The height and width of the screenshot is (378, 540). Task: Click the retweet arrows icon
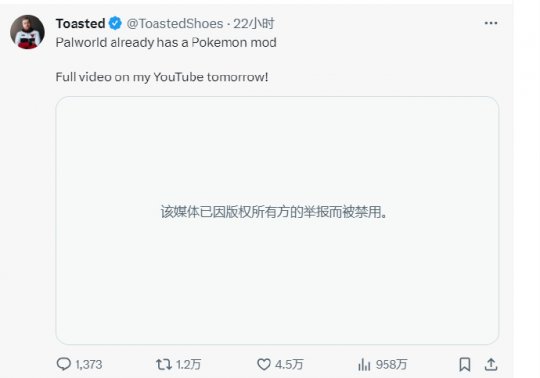point(164,364)
